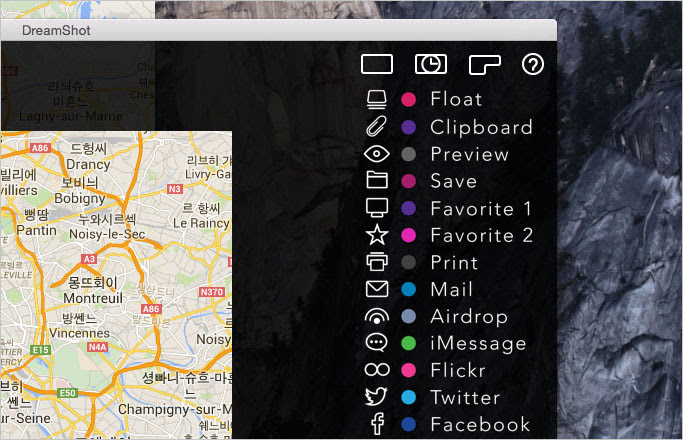Post to Facebook label
The height and width of the screenshot is (440, 683).
click(480, 424)
